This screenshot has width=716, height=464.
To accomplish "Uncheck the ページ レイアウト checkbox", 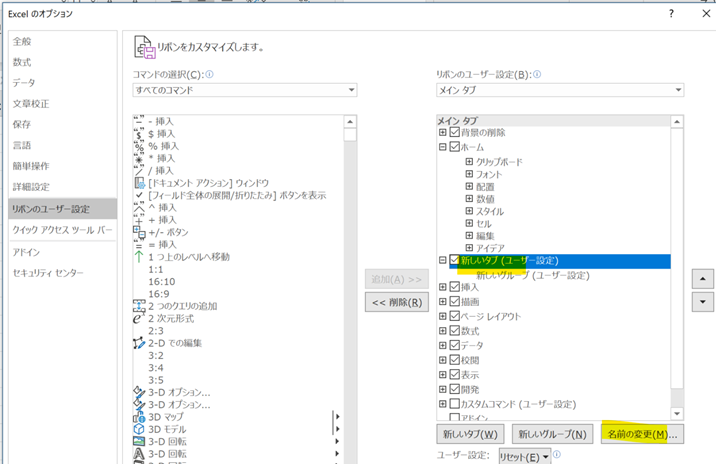I will 454,316.
